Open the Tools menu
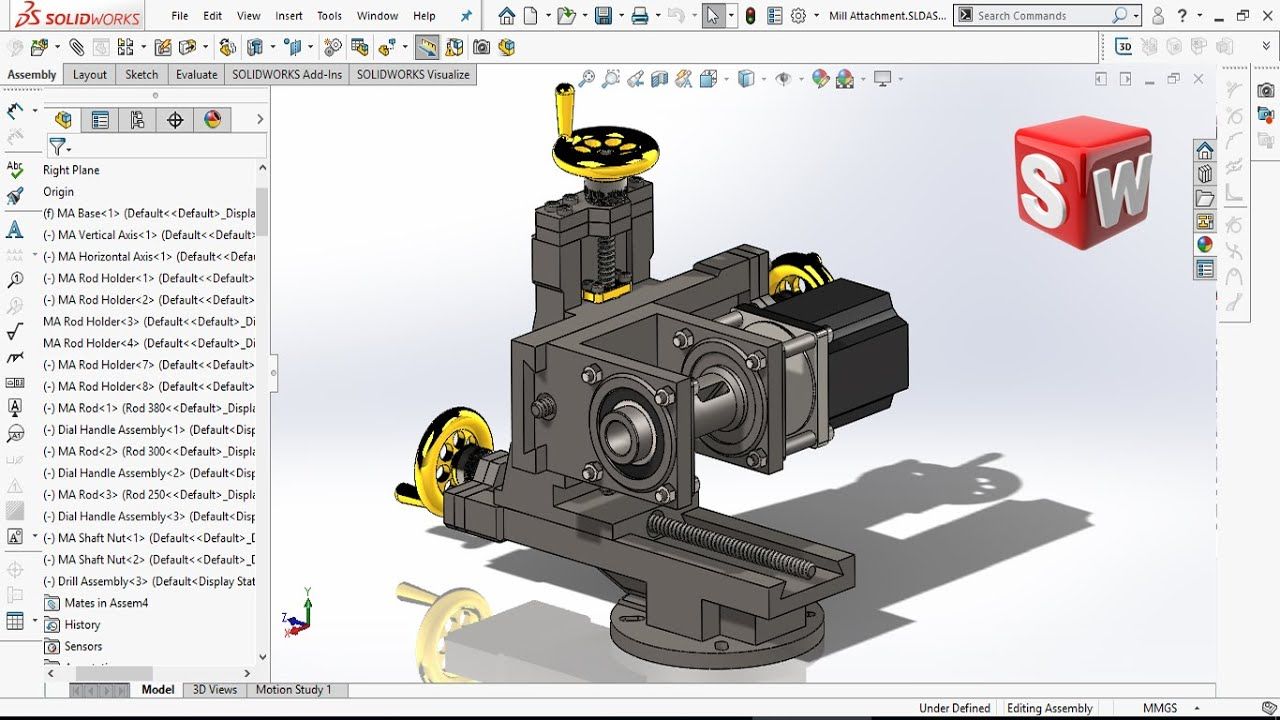The width and height of the screenshot is (1280, 720). pos(329,15)
